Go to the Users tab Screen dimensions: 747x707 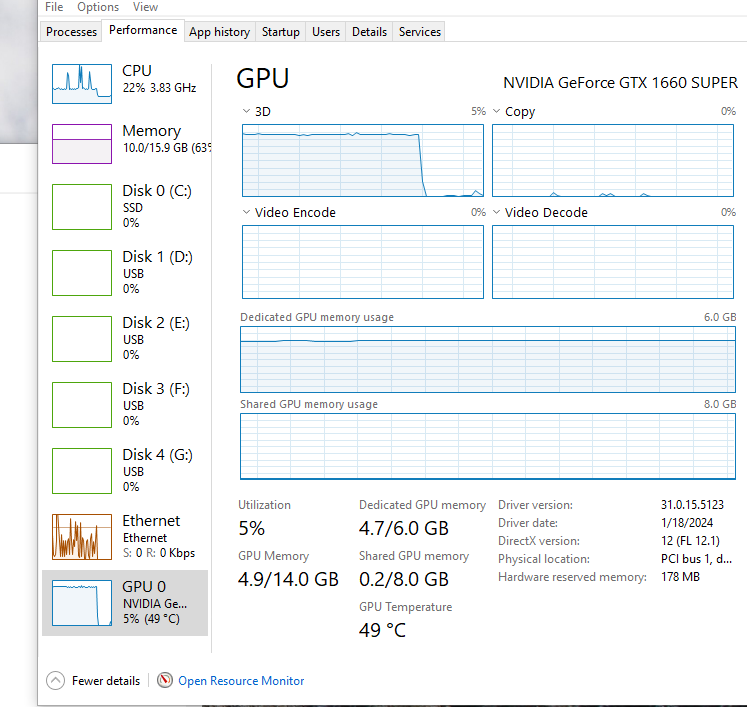(x=326, y=31)
